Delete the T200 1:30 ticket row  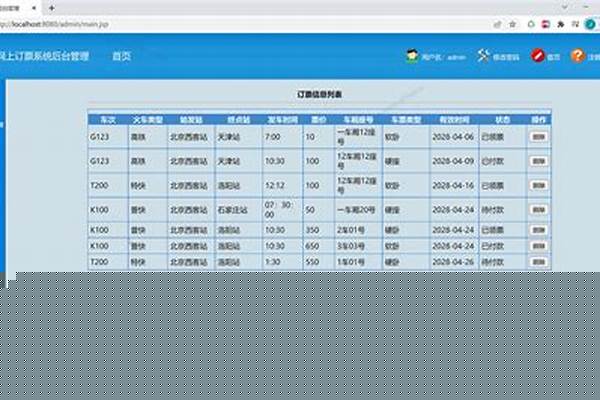click(x=539, y=262)
